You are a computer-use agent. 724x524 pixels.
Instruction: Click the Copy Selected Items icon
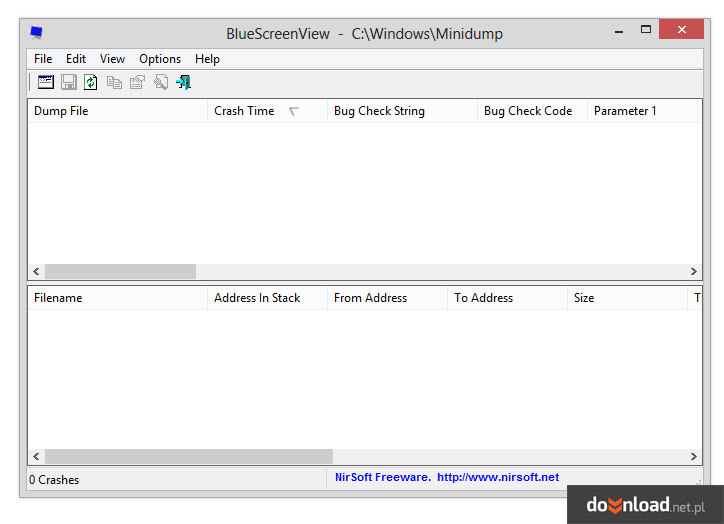point(114,82)
